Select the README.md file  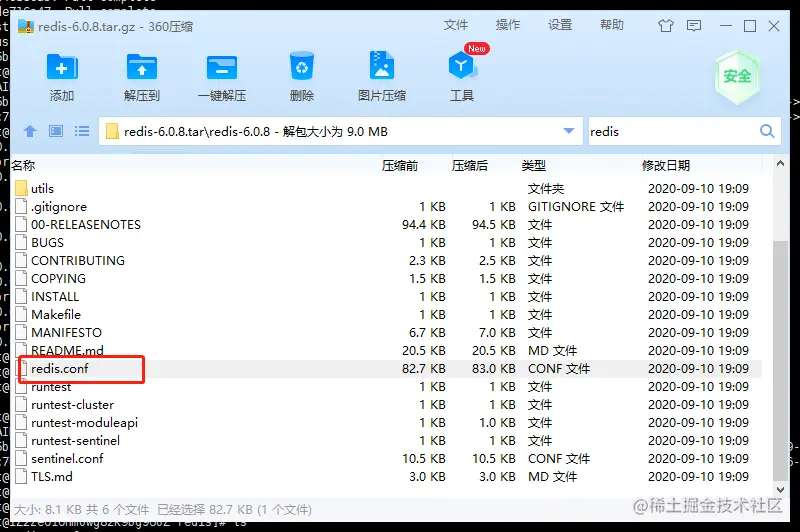click(67, 350)
